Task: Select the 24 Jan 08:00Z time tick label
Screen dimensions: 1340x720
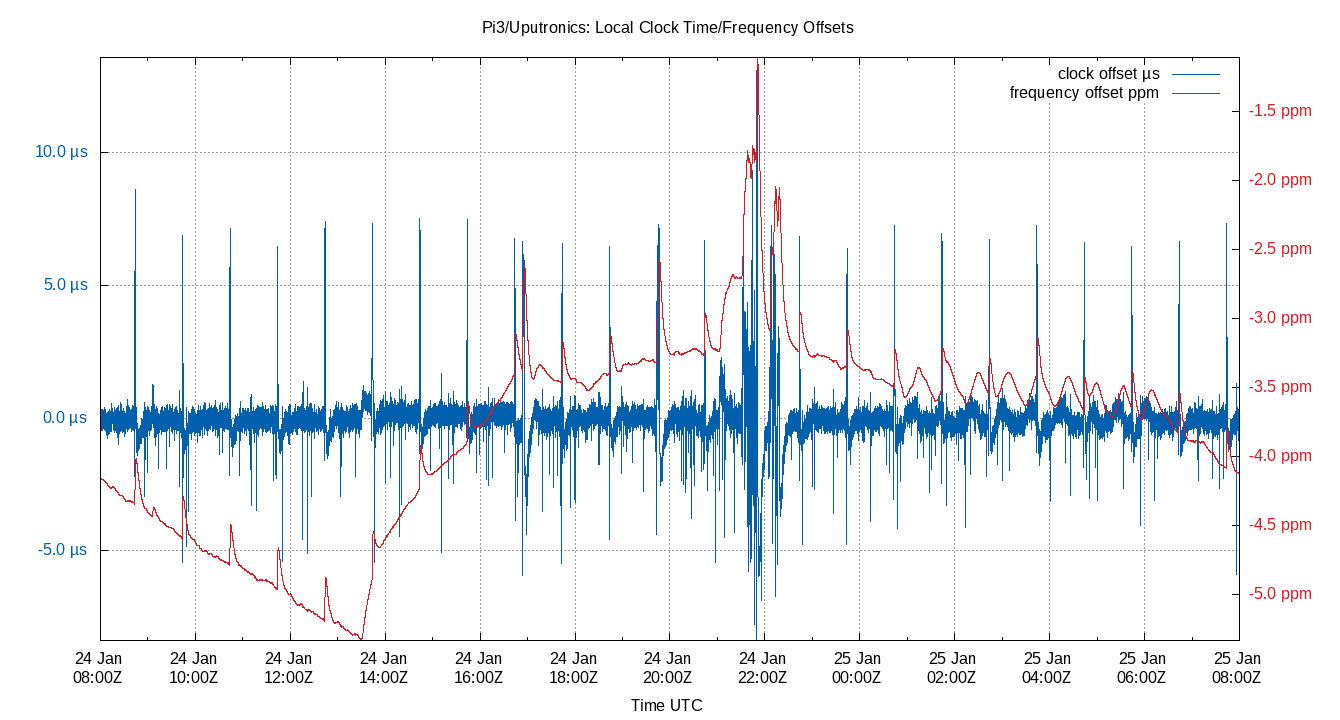Action: point(99,667)
